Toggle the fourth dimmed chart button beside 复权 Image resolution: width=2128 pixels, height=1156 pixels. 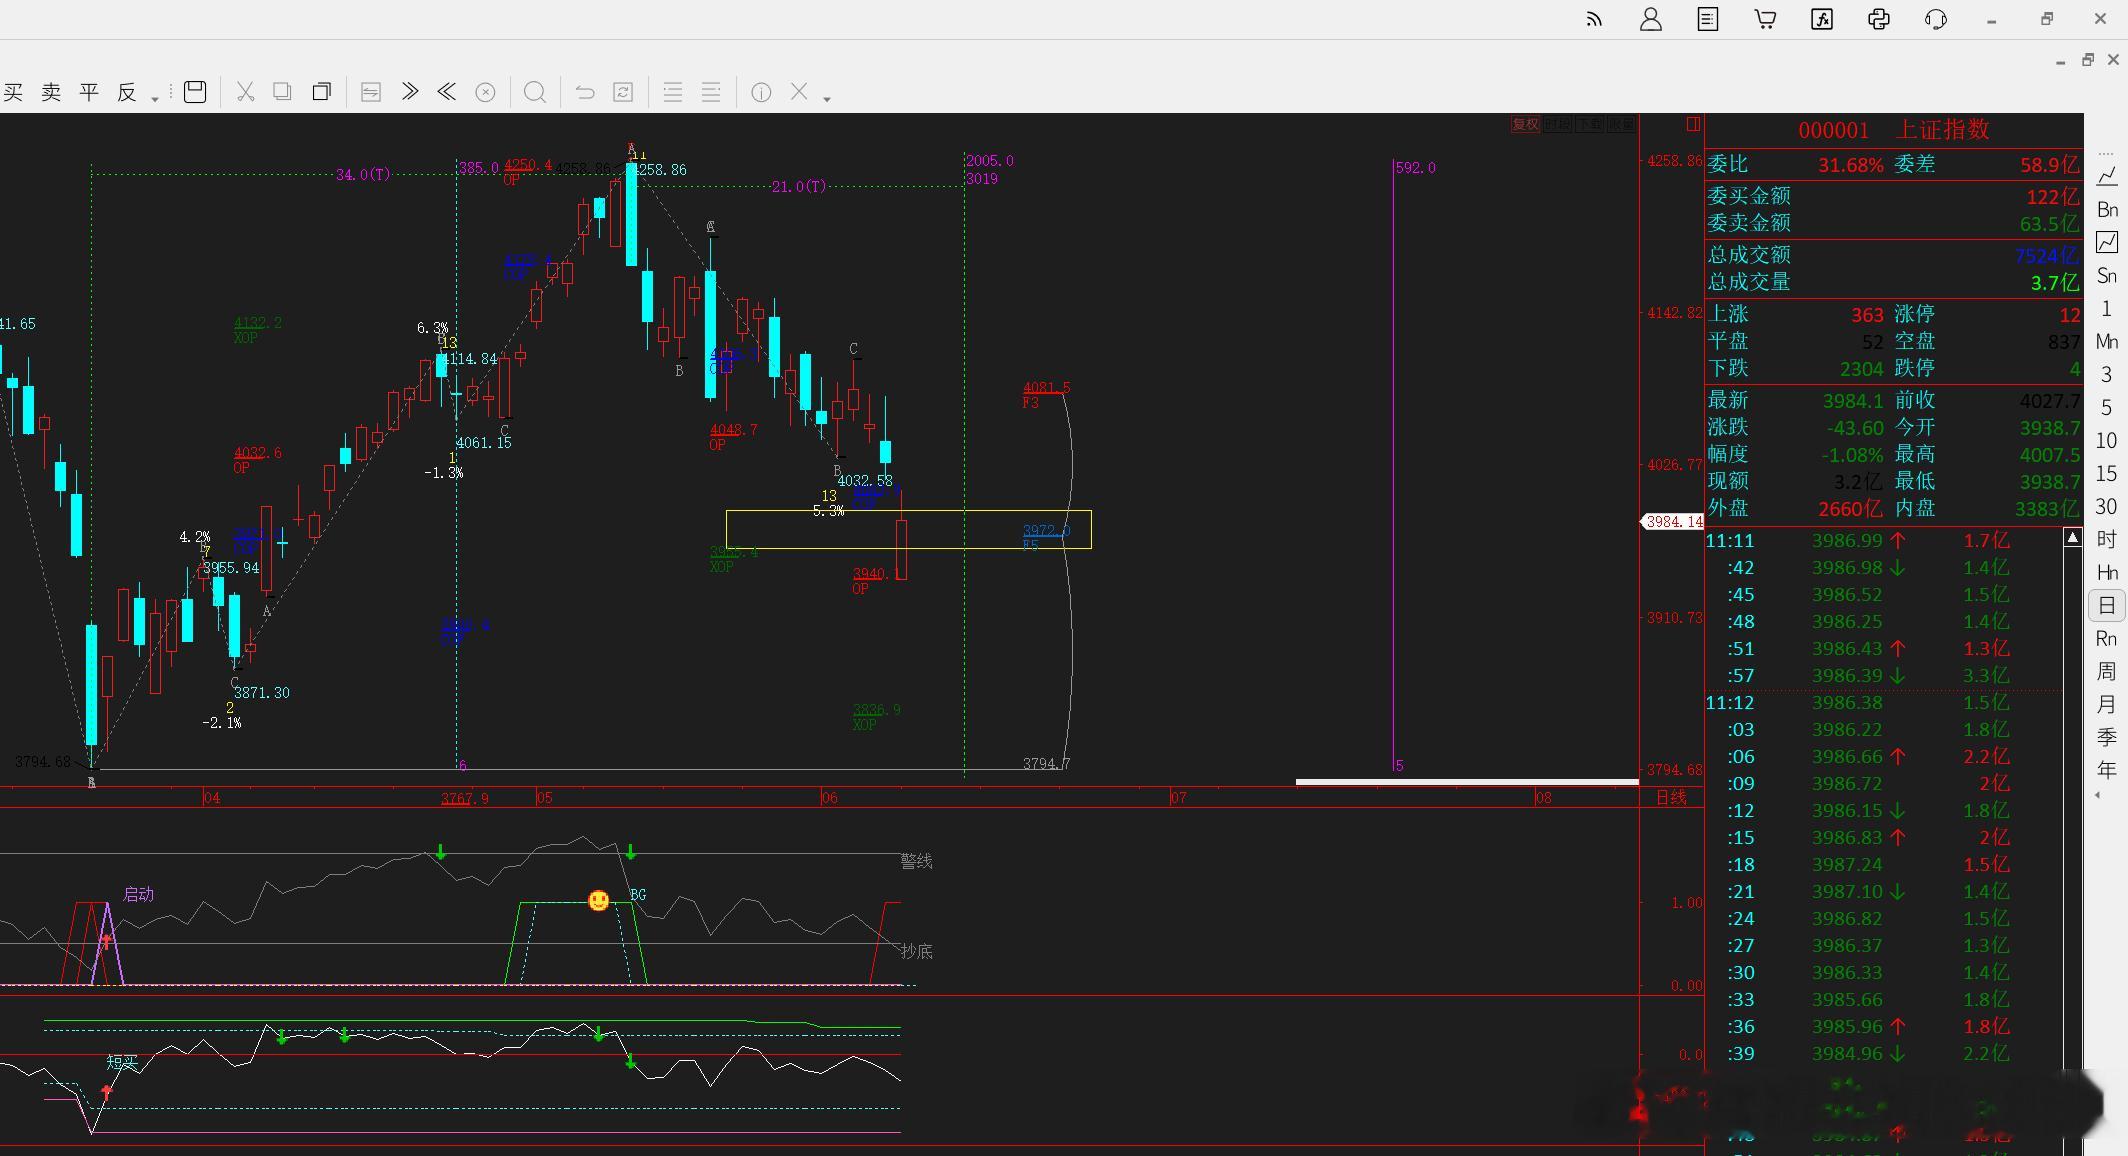[x=1621, y=124]
